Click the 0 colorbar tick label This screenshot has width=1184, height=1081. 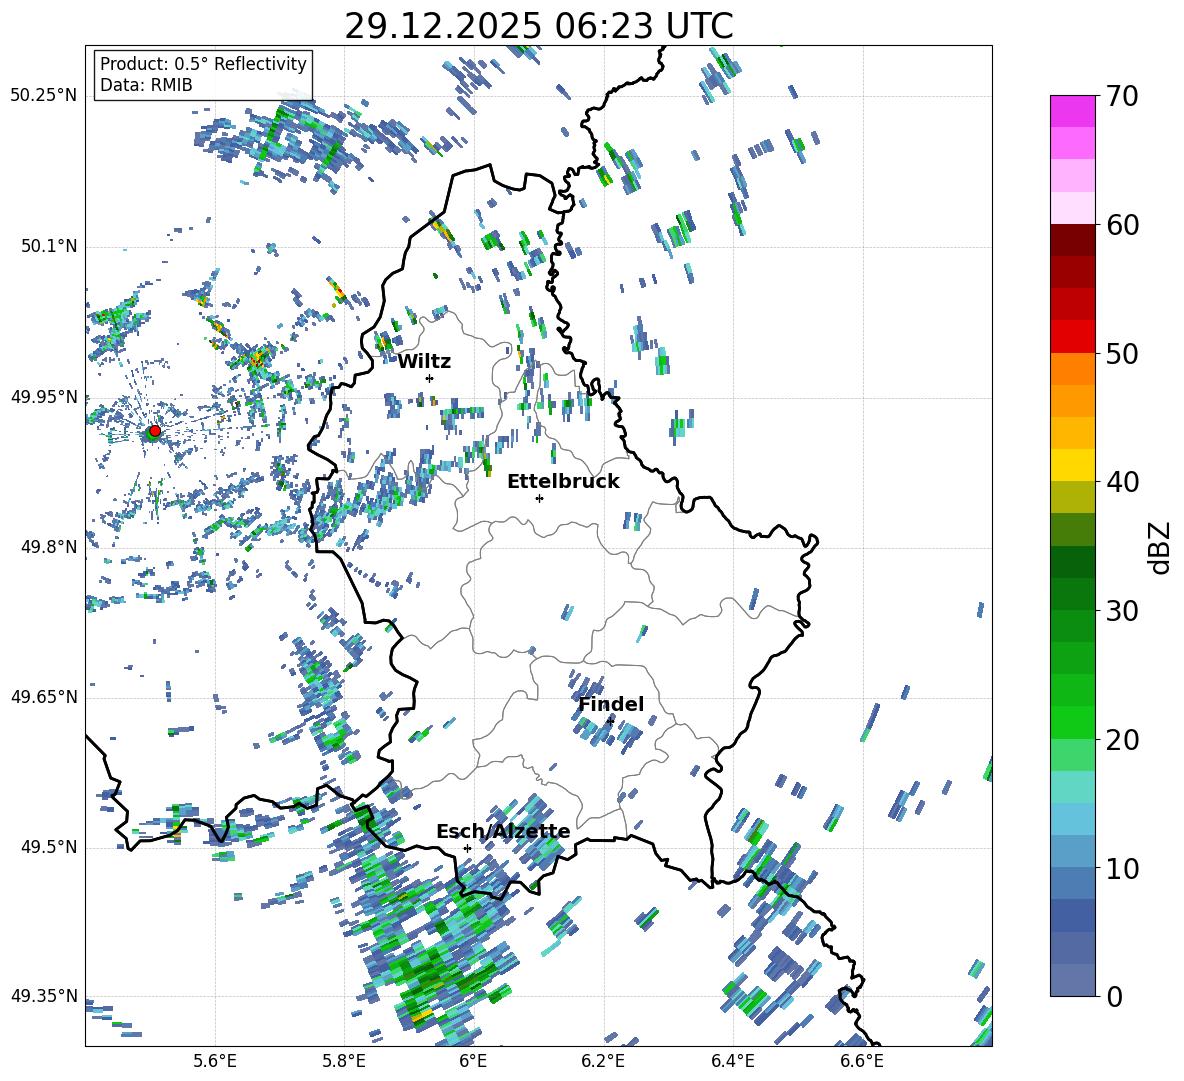1114,996
